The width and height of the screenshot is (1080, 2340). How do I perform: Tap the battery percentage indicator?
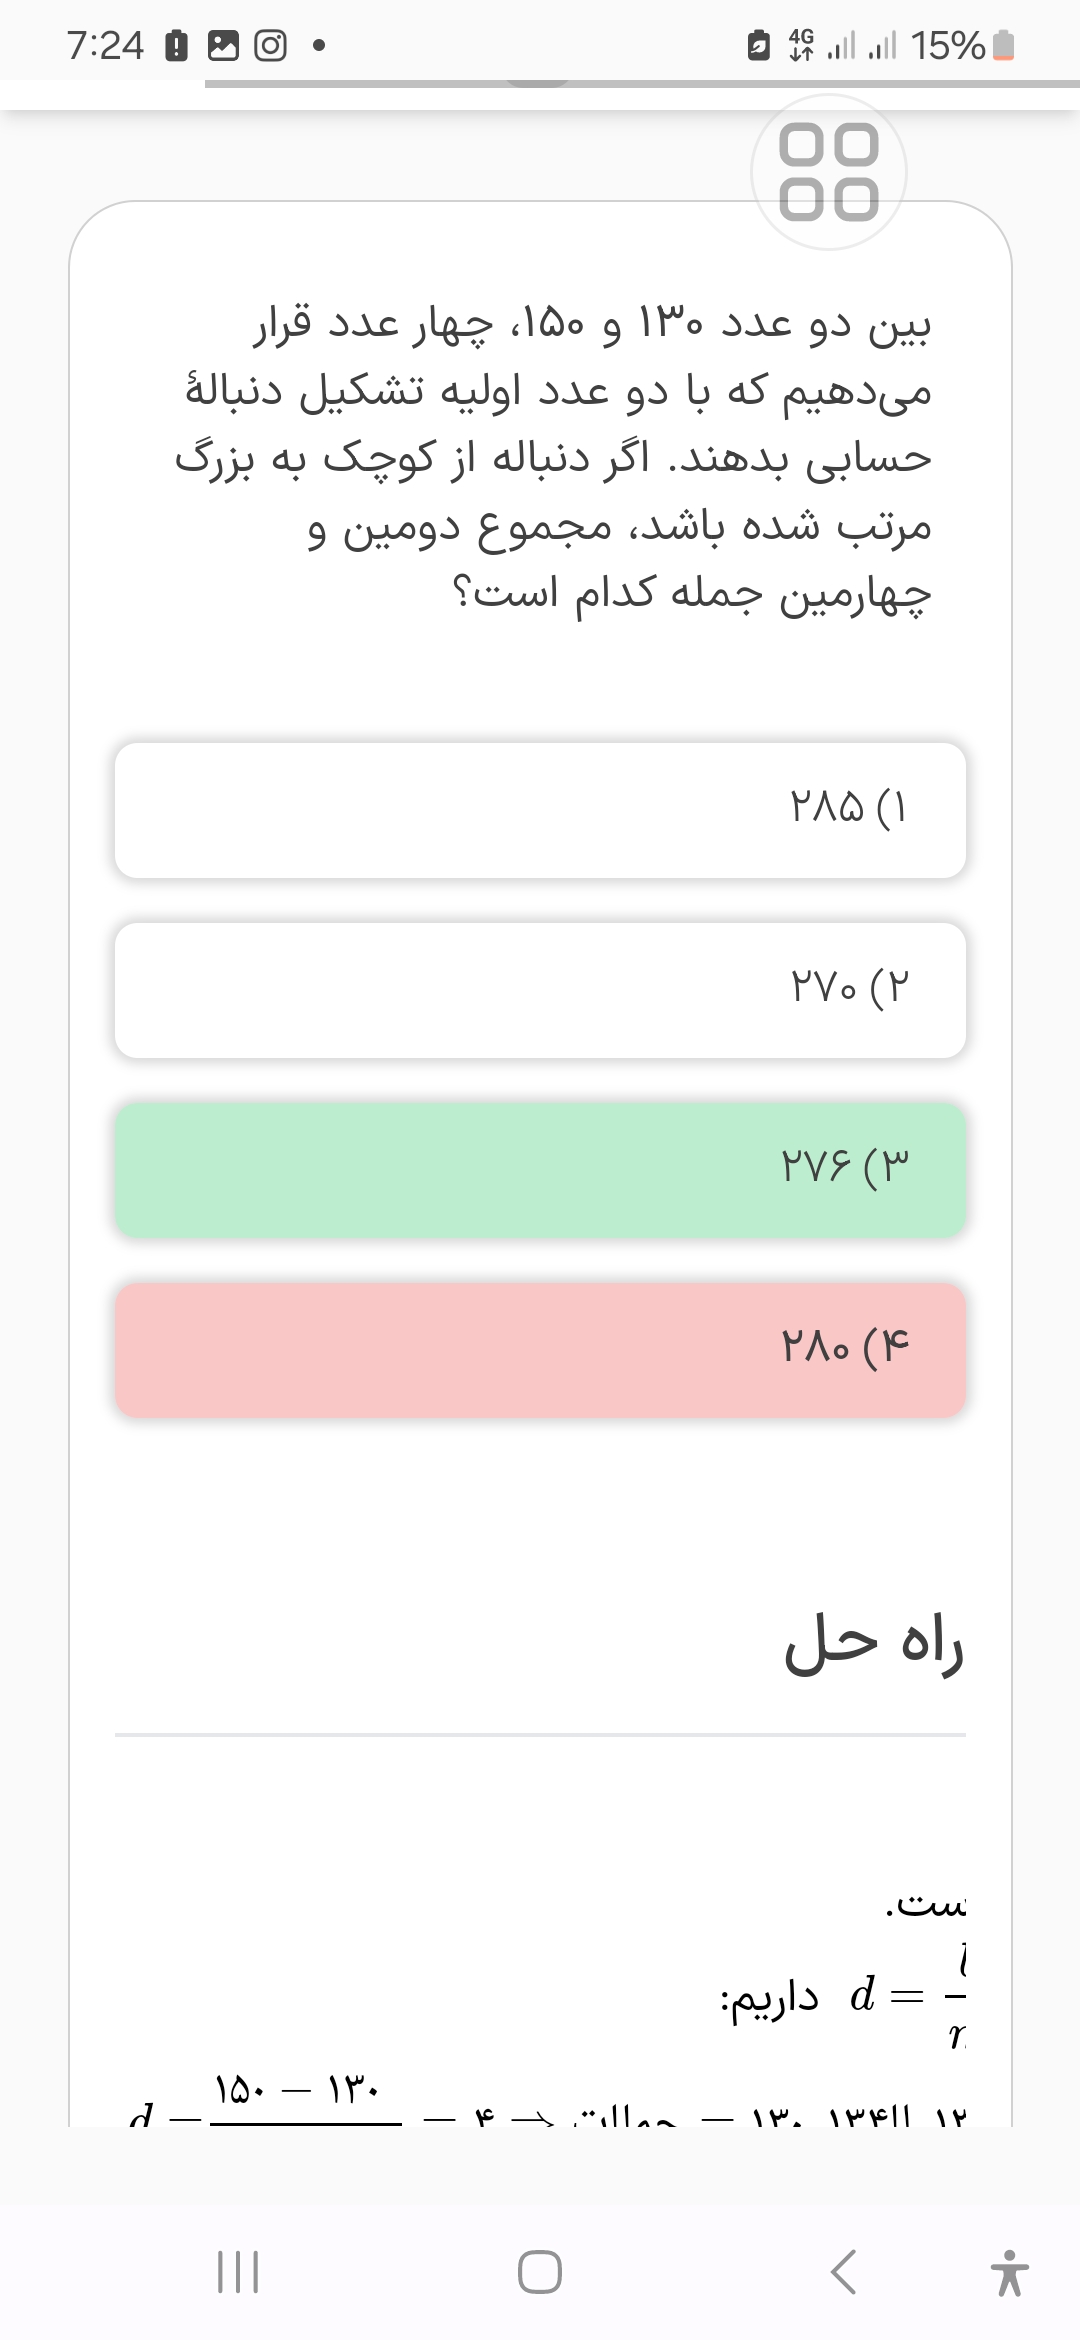[948, 46]
